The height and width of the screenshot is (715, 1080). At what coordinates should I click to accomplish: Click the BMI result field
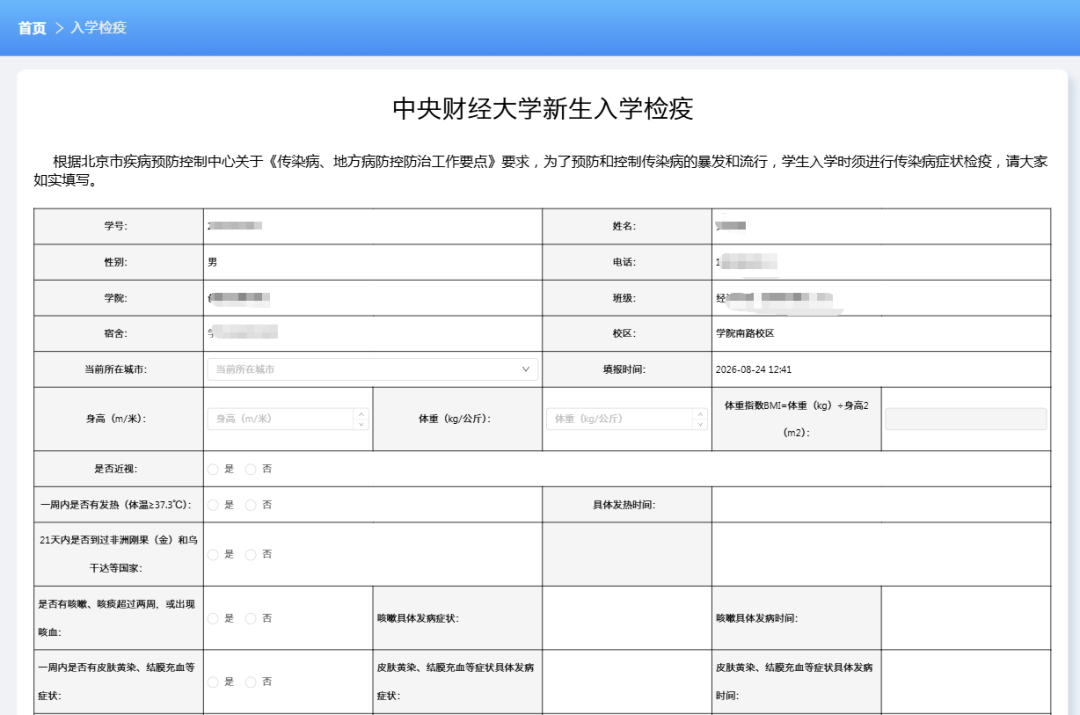click(x=966, y=419)
